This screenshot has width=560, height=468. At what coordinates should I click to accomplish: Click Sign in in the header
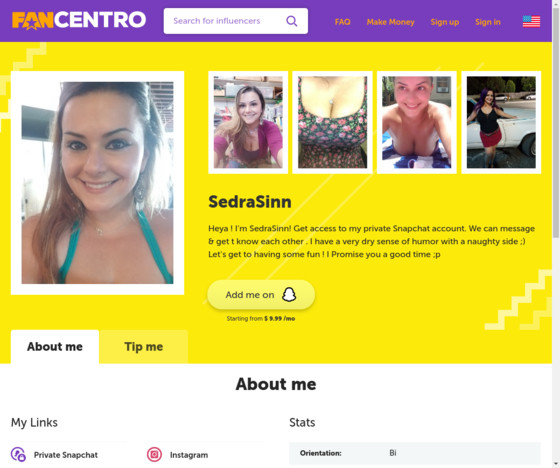[488, 22]
